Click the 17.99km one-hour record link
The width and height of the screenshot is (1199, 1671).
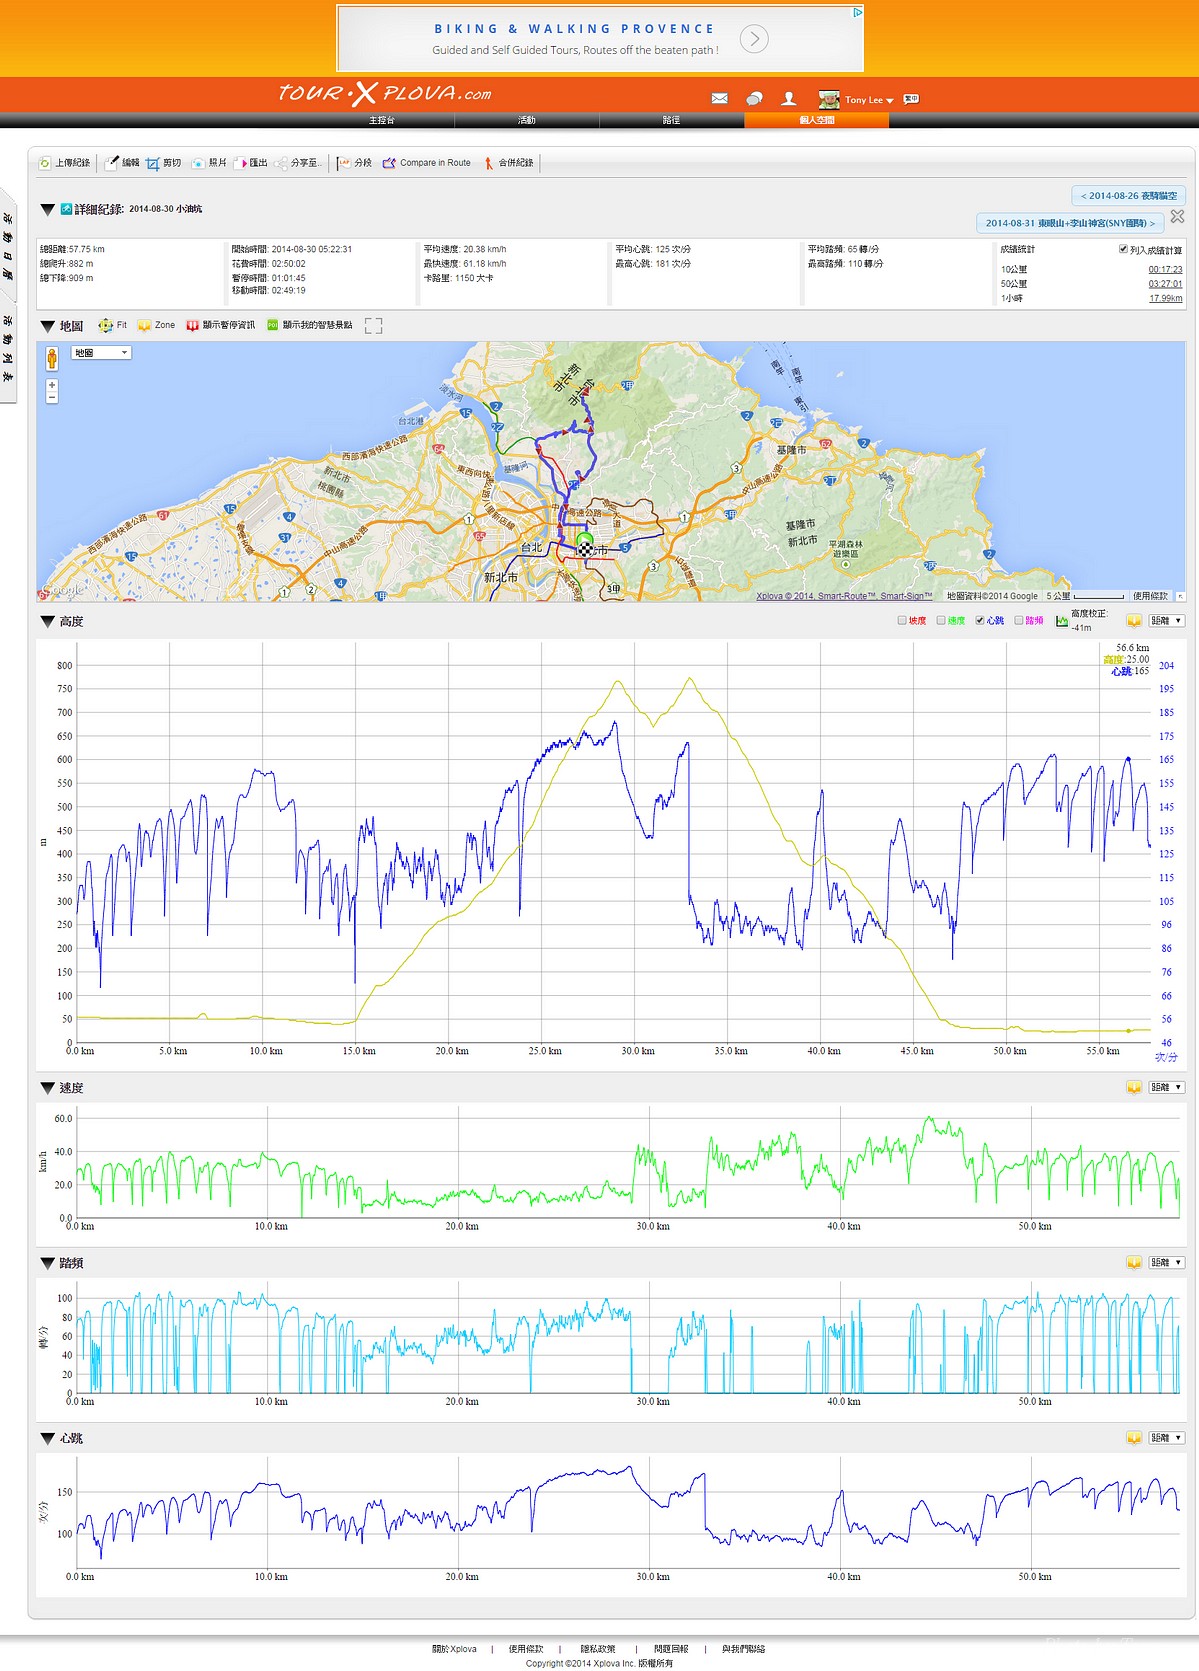(x=1165, y=298)
